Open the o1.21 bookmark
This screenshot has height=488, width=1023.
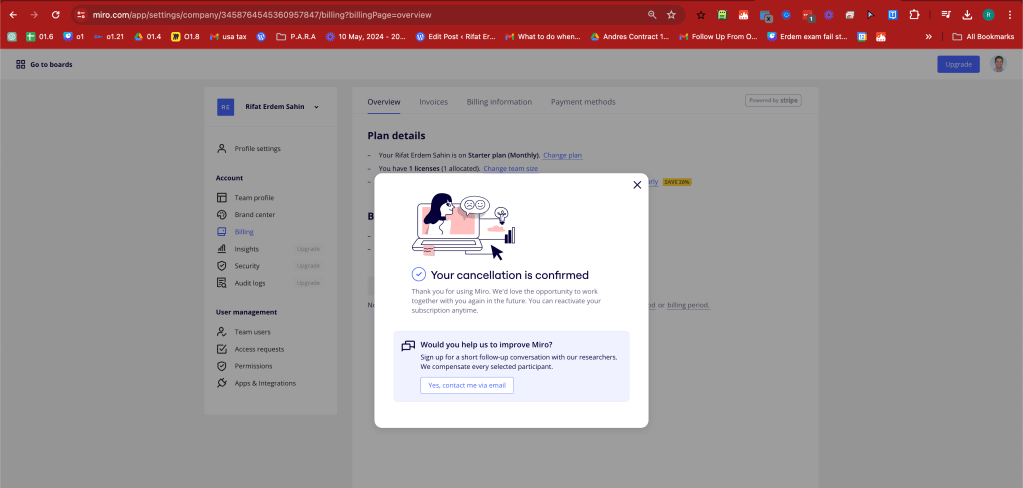tap(108, 37)
